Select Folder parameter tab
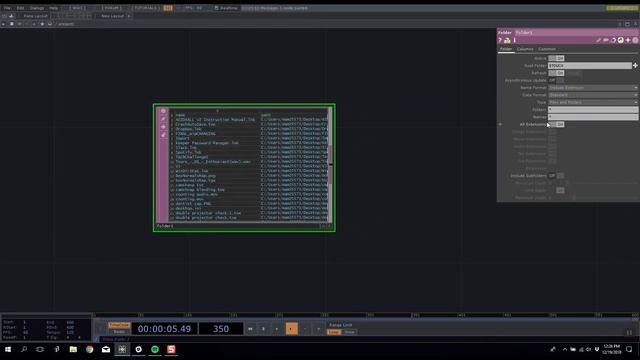The width and height of the screenshot is (640, 360). [506, 49]
